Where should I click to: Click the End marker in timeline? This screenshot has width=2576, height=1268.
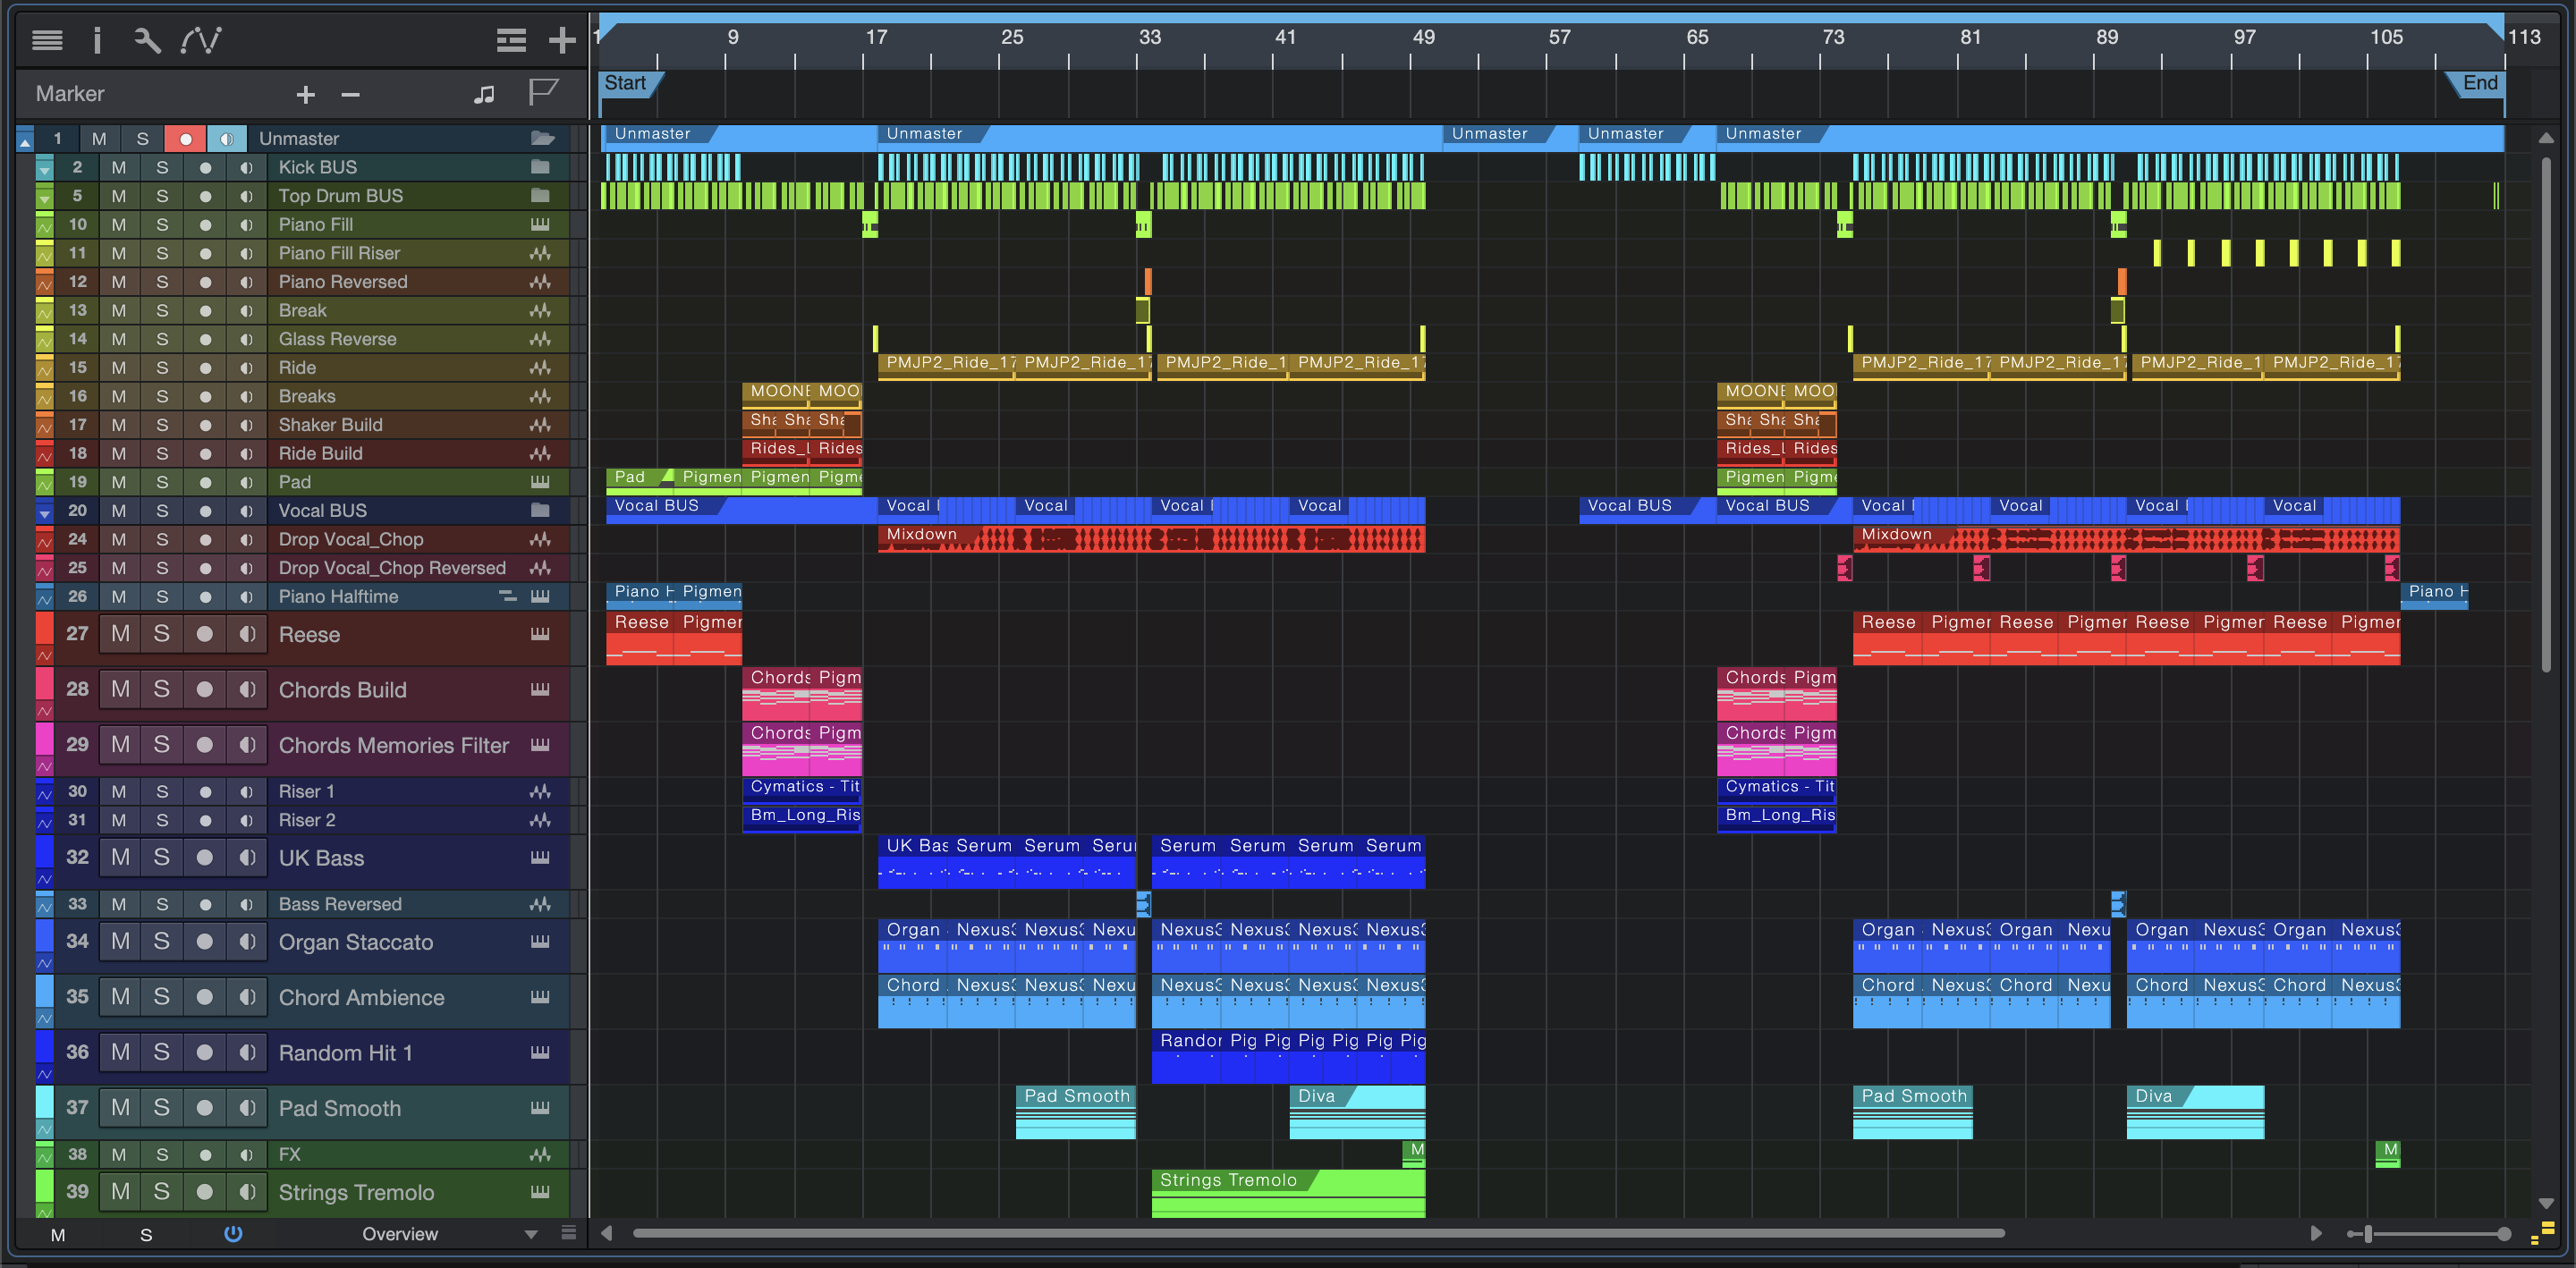(x=2479, y=84)
